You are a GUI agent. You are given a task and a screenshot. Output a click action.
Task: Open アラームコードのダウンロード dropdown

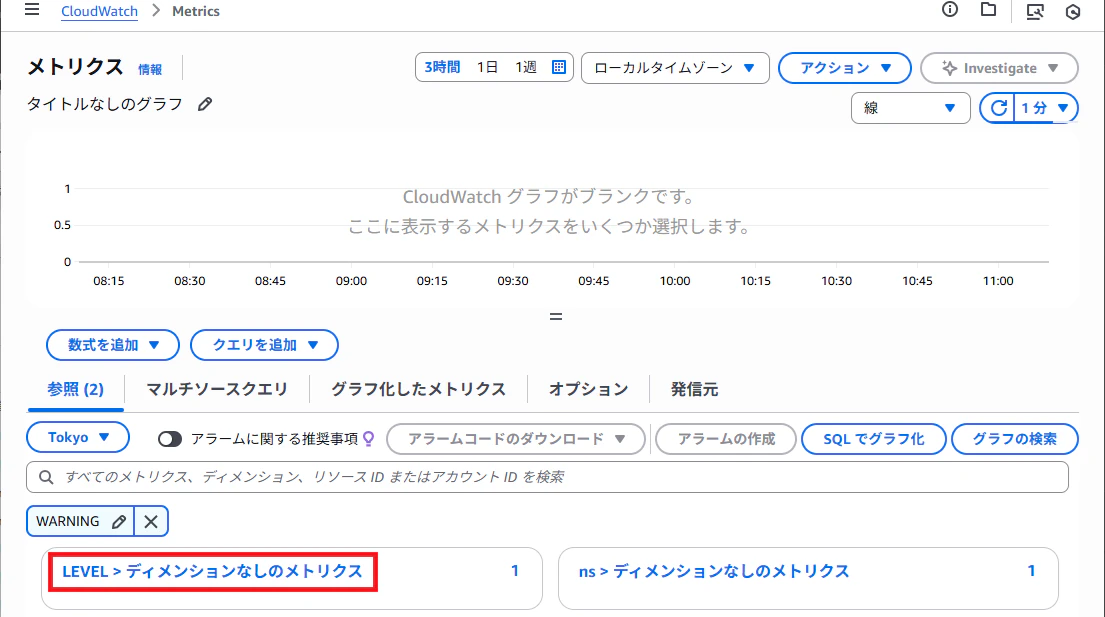click(516, 439)
